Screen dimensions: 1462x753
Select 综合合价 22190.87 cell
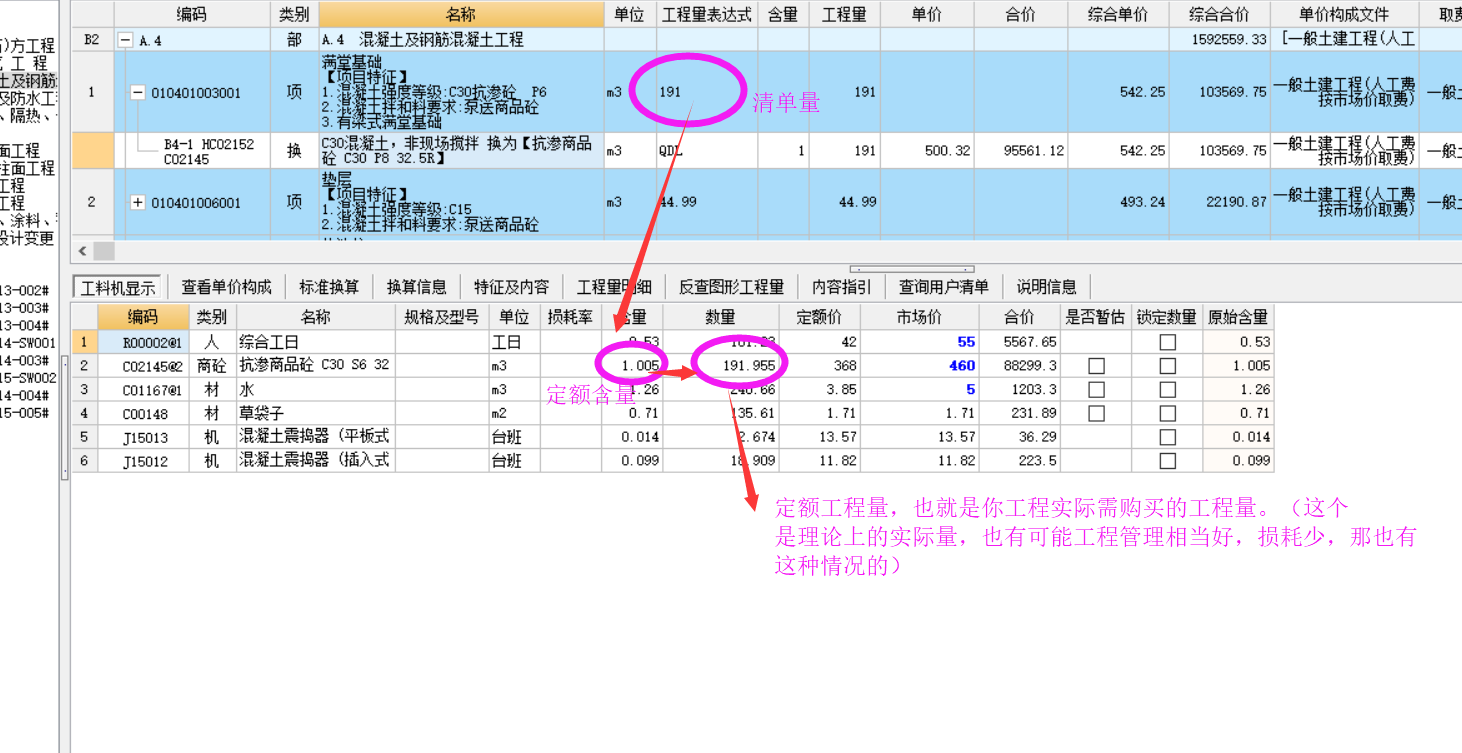[1219, 202]
